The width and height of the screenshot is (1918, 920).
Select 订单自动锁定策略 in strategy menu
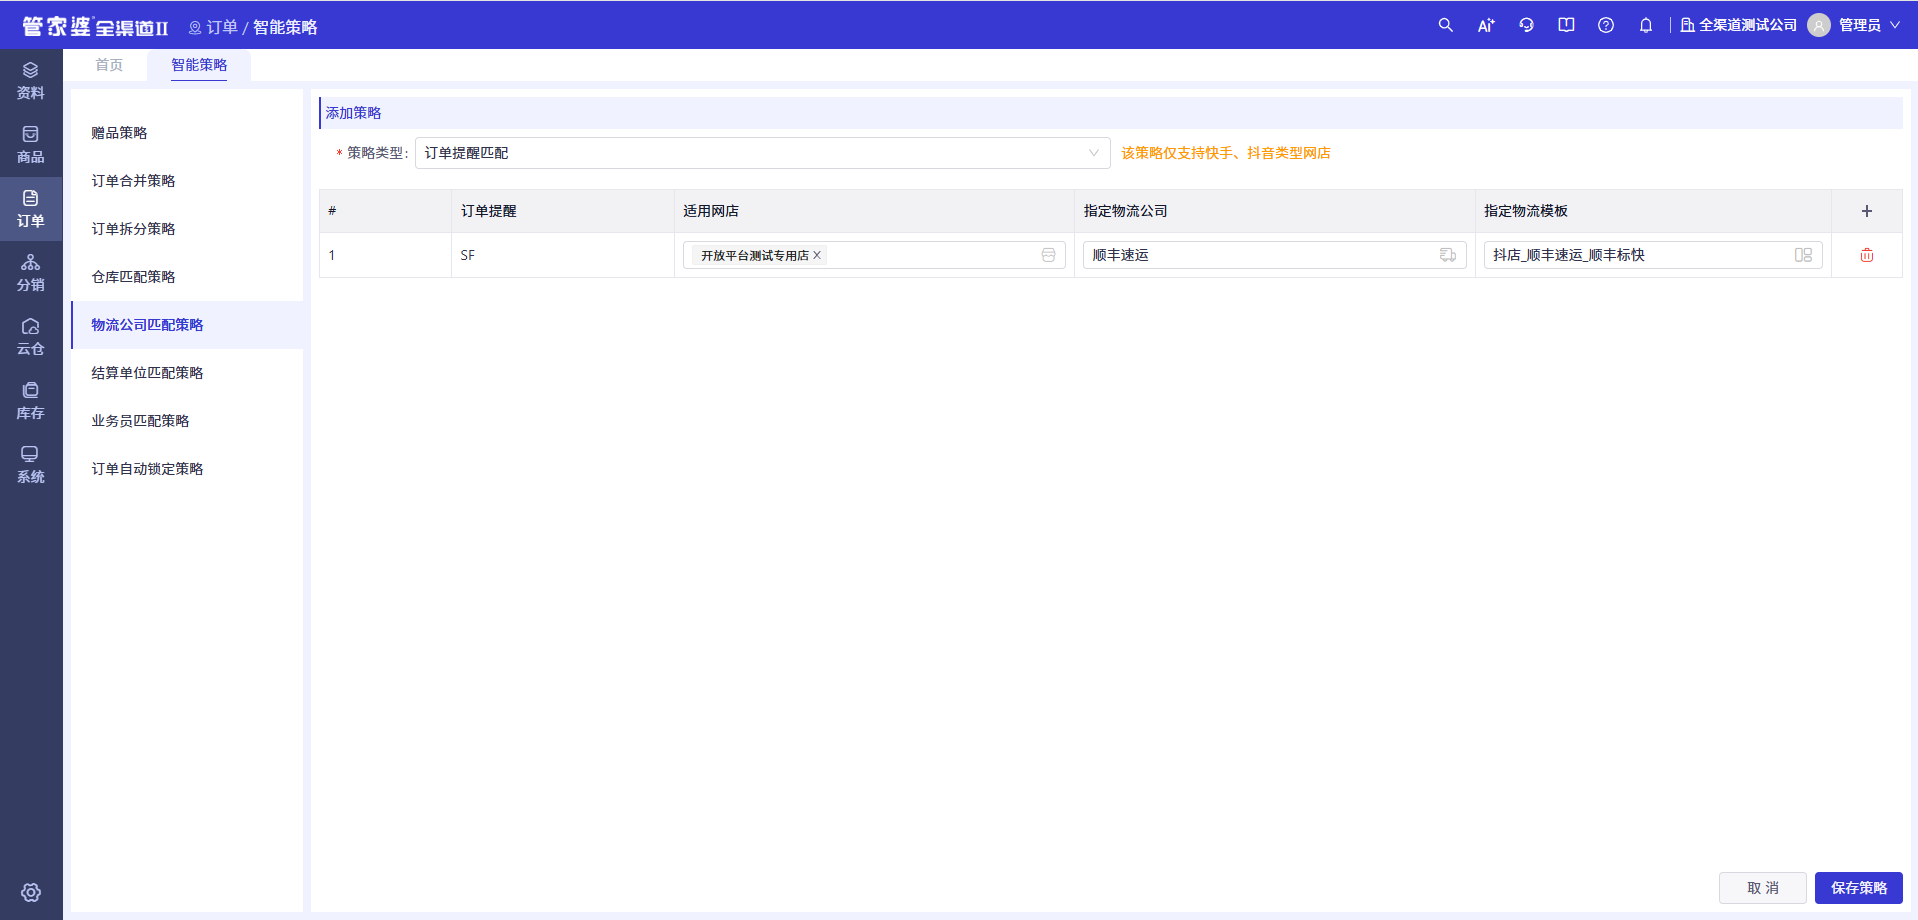click(x=187, y=469)
